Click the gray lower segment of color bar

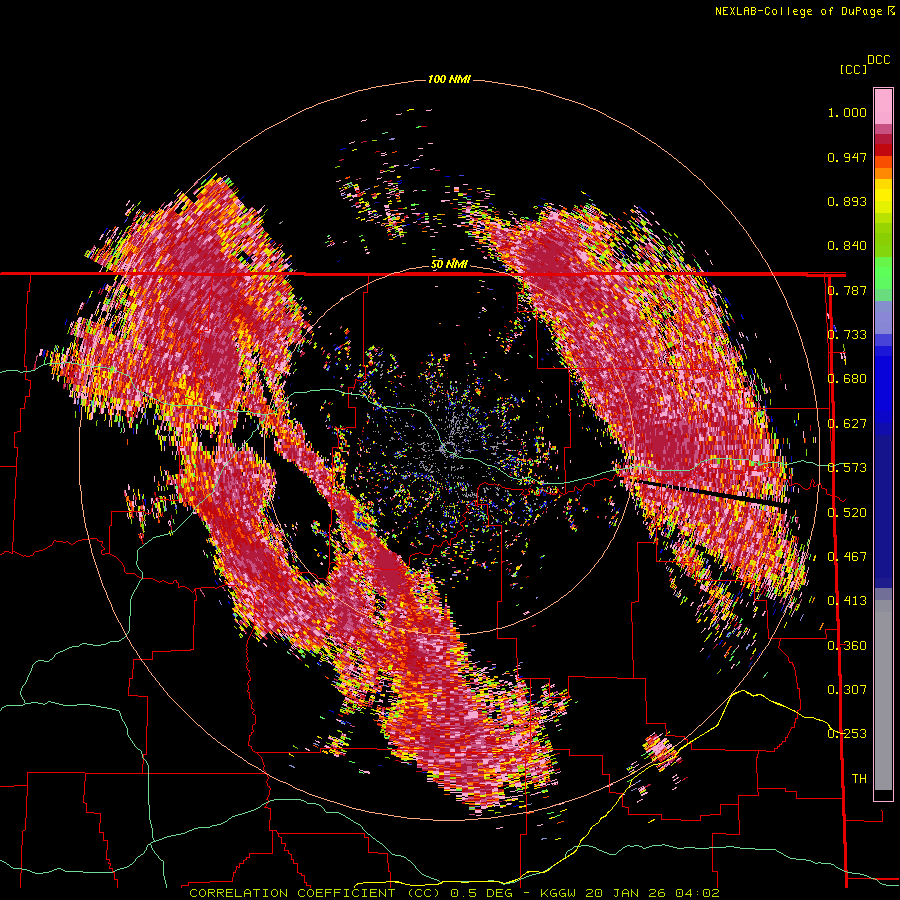(x=883, y=695)
